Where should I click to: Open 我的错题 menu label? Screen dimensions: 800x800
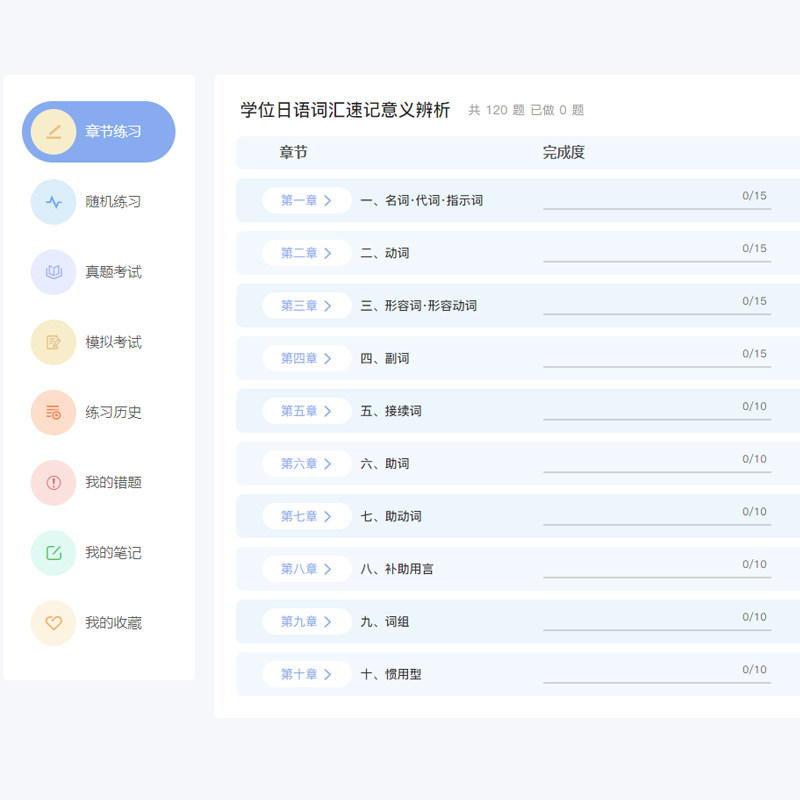coord(113,483)
